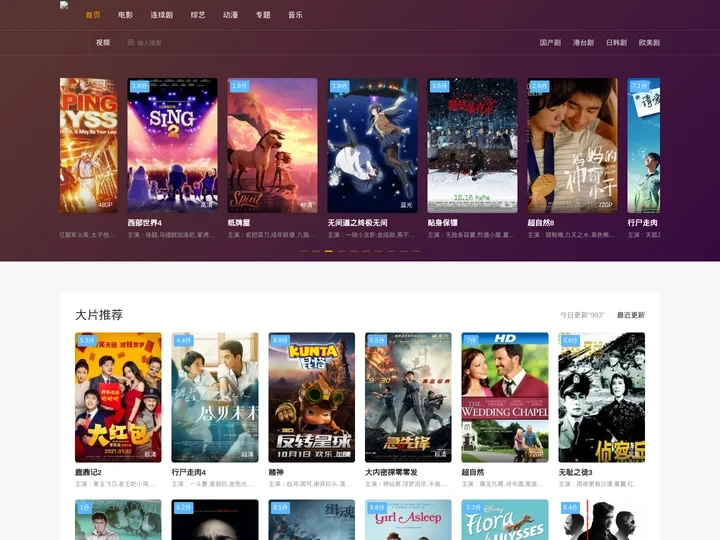Open the SING 2 poster in carousel
The image size is (720, 540).
pyautogui.click(x=172, y=145)
